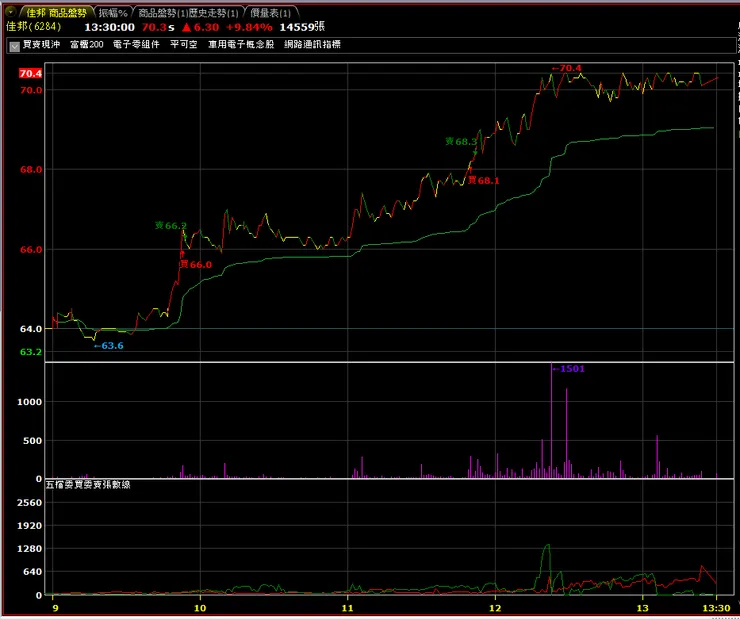Expand the category list arrow beside 買賣現沖
The width and height of the screenshot is (740, 619).
[x=15, y=46]
